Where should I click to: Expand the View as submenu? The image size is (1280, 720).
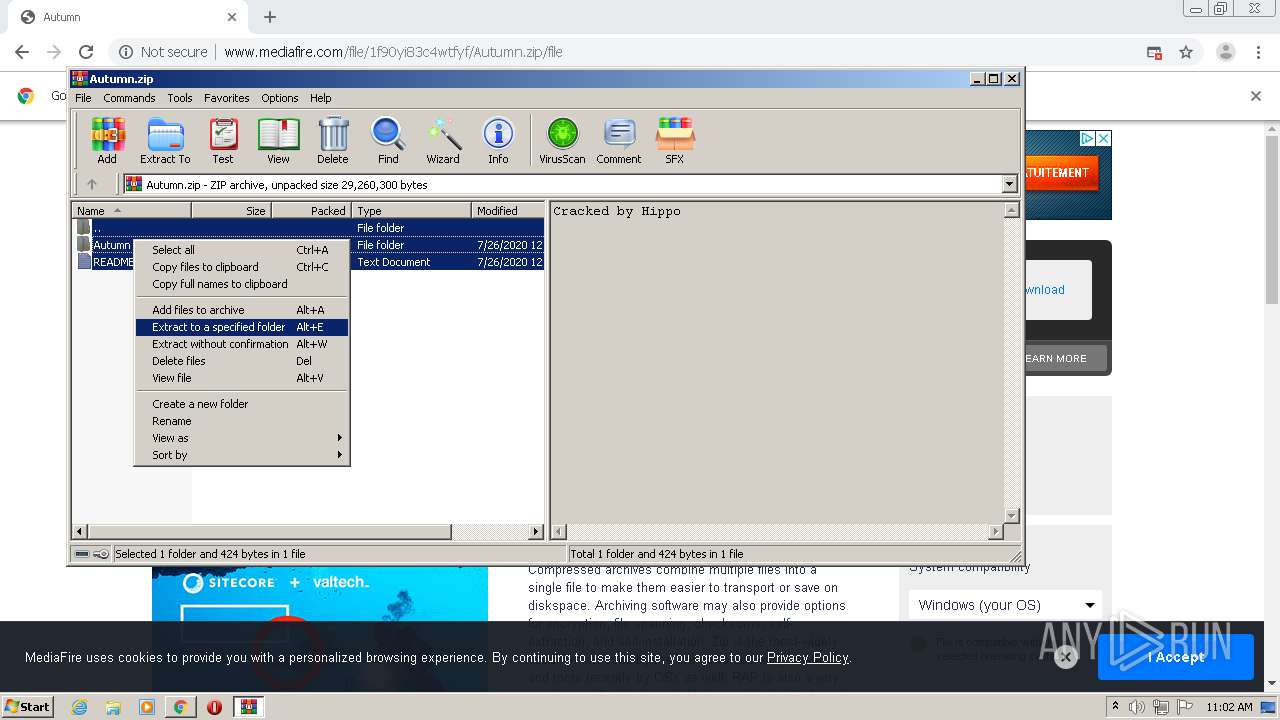click(x=242, y=438)
